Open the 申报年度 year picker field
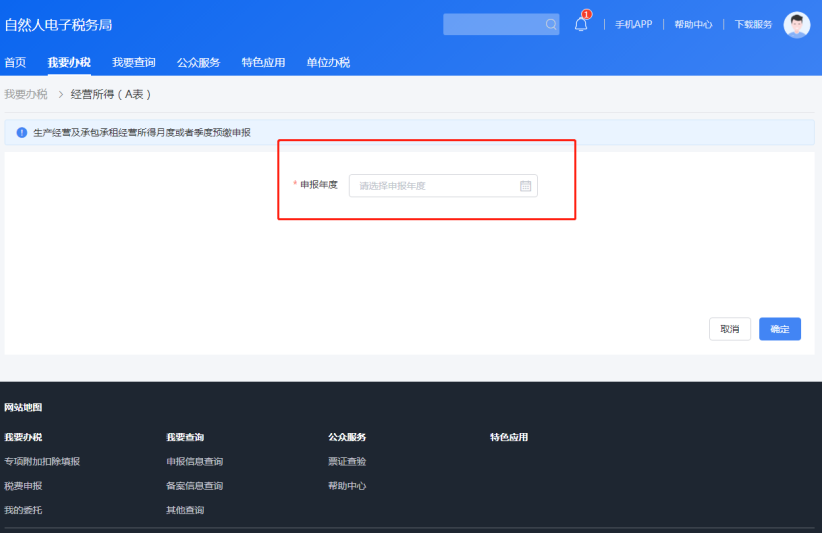This screenshot has height=533, width=822. pyautogui.click(x=443, y=186)
